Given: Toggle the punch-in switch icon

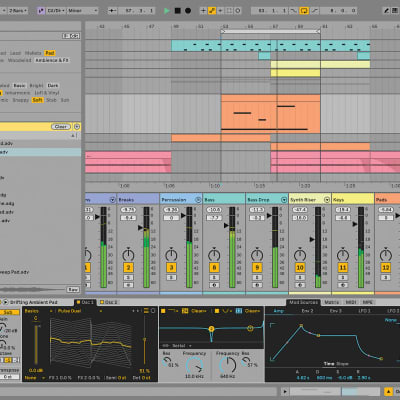Looking at the screenshot, I should [293, 11].
